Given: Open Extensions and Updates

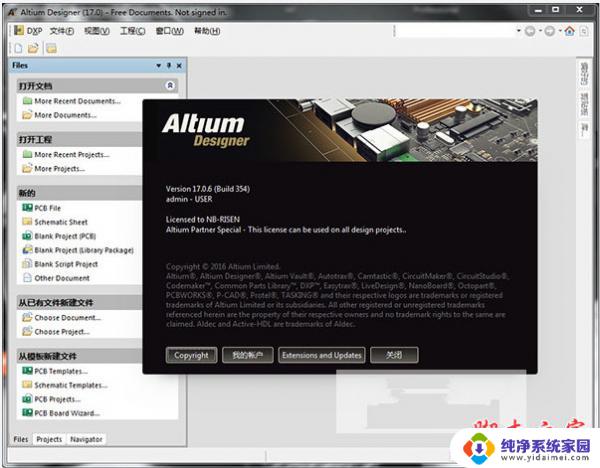Looking at the screenshot, I should pyautogui.click(x=322, y=355).
